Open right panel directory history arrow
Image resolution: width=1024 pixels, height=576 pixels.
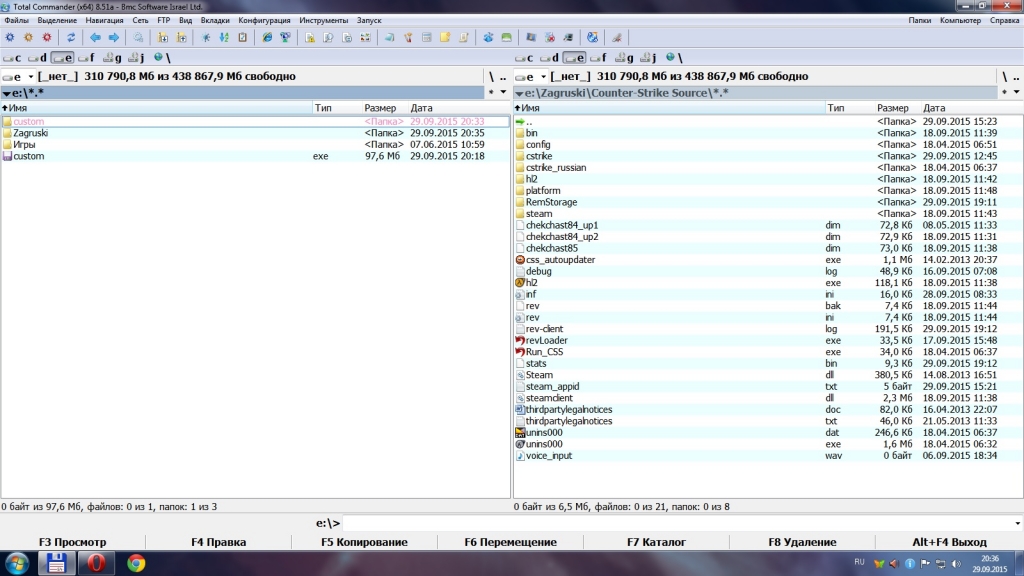click(1016, 92)
